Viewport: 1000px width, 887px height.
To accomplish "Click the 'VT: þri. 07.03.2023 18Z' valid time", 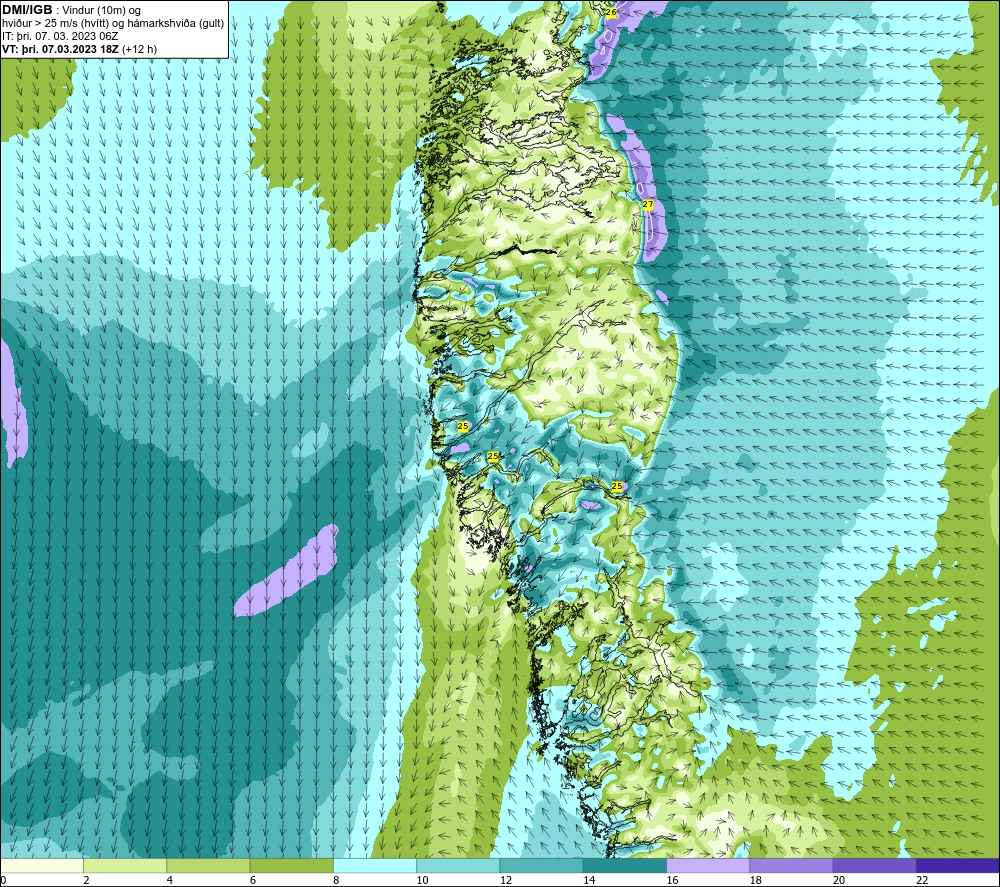I will pyautogui.click(x=61, y=49).
